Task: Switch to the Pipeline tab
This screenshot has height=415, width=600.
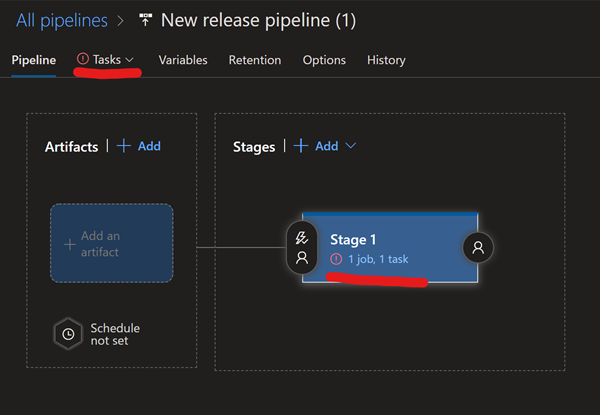Action: click(x=34, y=60)
